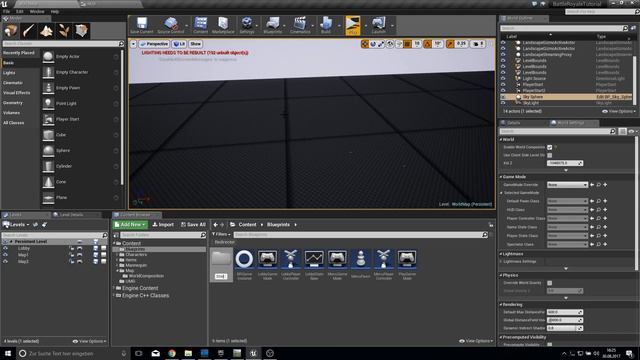Screen dimensions: 640x360
Task: Click the Add New button
Action: 130,224
